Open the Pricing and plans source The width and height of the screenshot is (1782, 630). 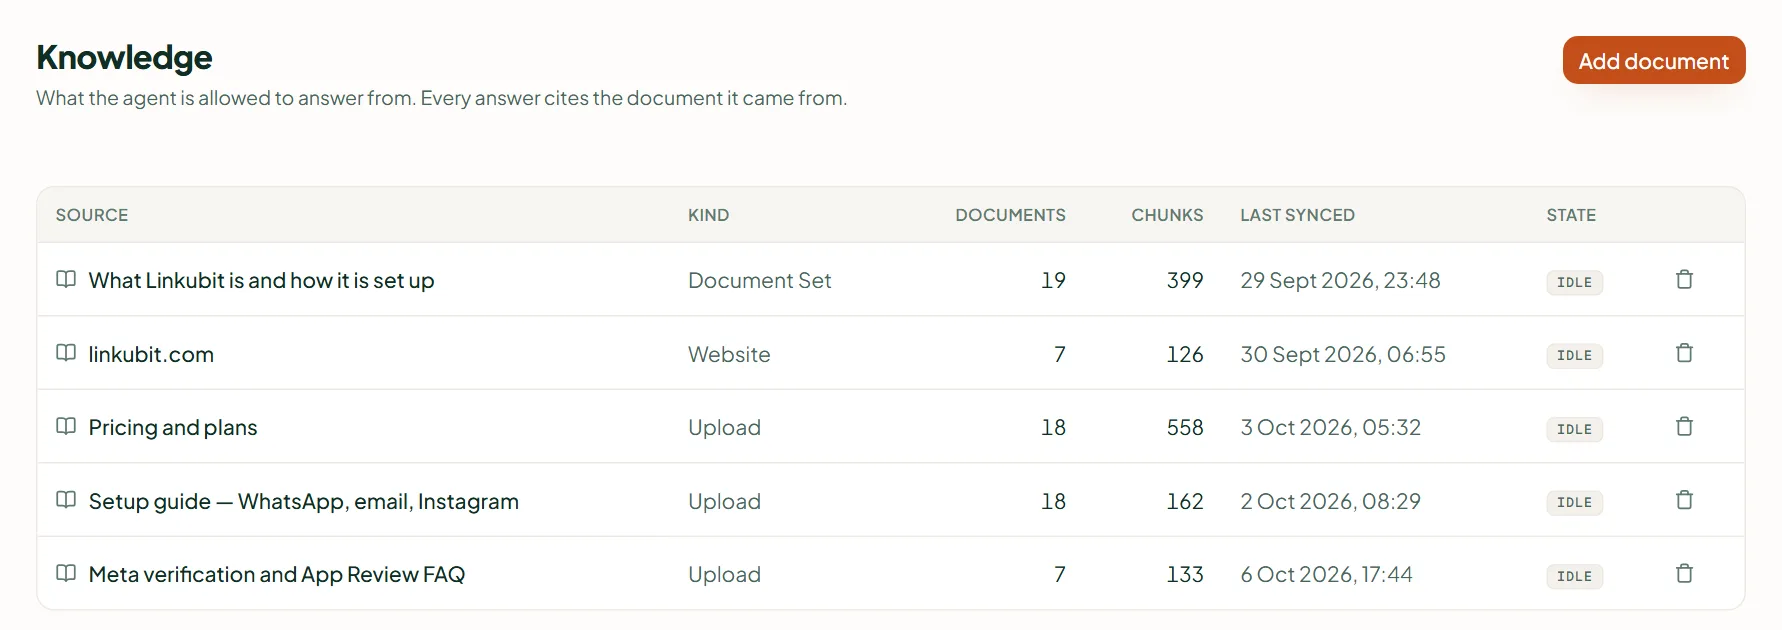(173, 427)
